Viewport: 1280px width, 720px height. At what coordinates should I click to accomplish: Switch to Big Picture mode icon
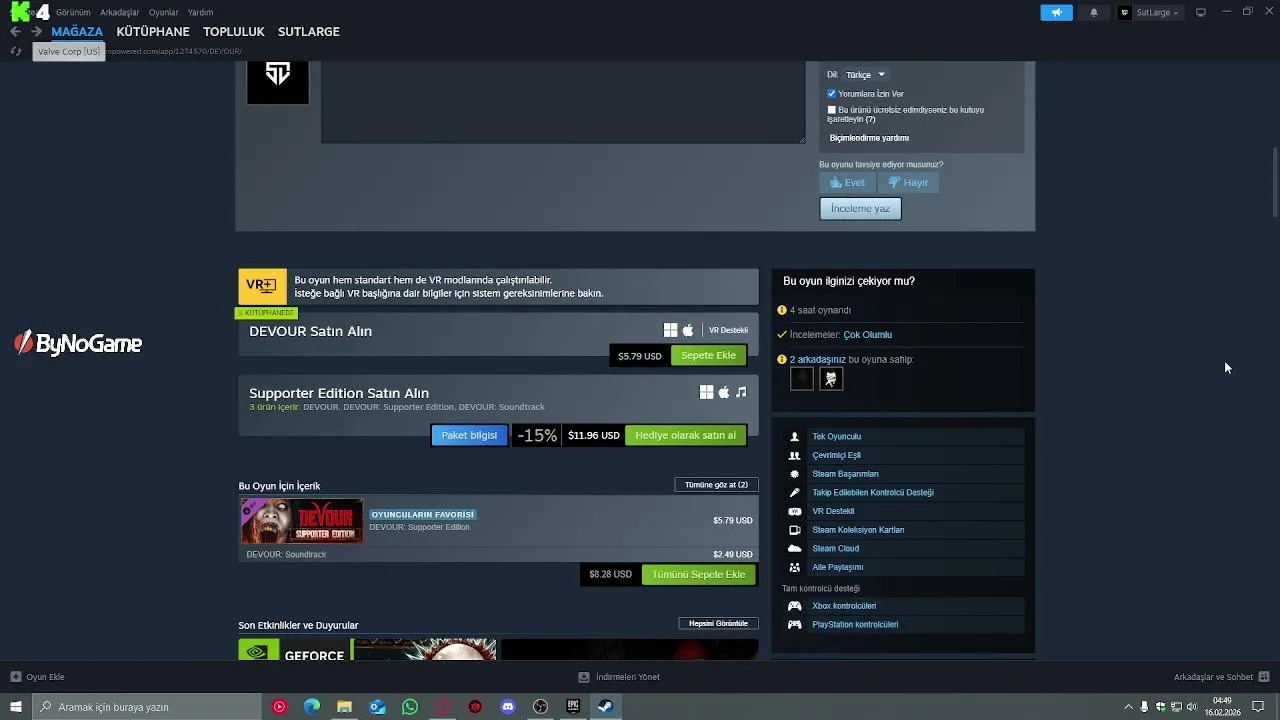click(1200, 12)
